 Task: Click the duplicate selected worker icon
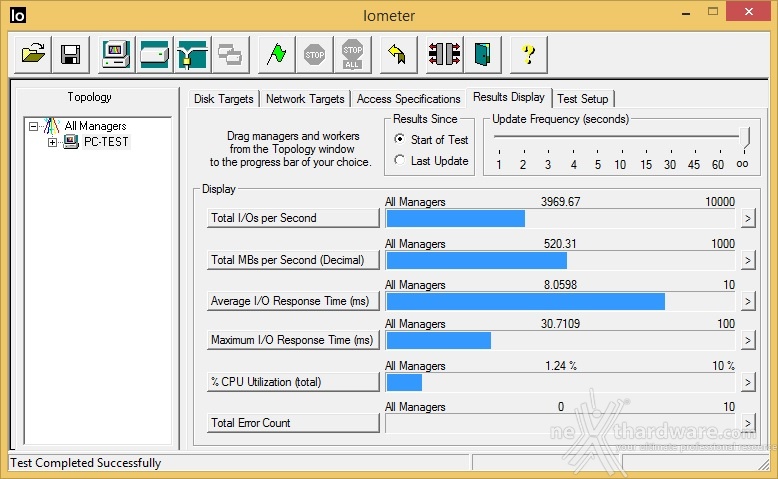pos(230,54)
